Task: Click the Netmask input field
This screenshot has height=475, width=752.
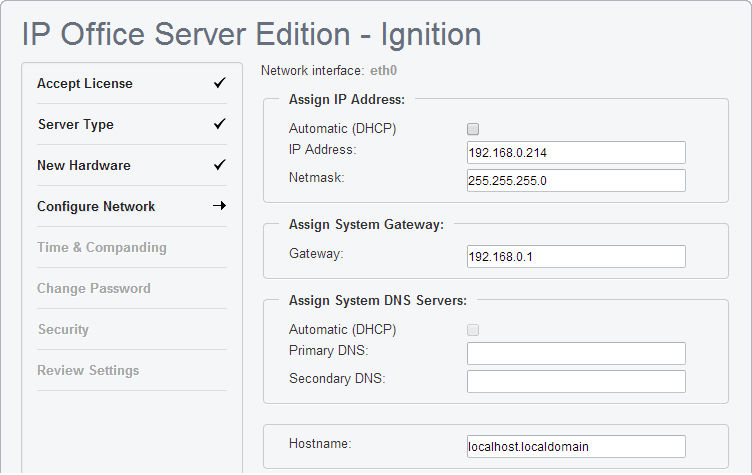Action: 576,180
